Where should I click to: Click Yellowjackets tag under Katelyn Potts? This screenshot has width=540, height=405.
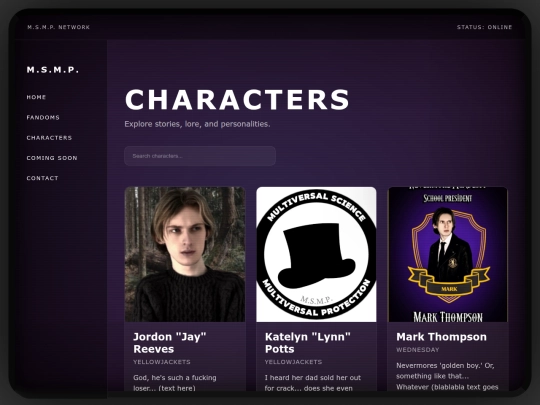click(x=293, y=362)
